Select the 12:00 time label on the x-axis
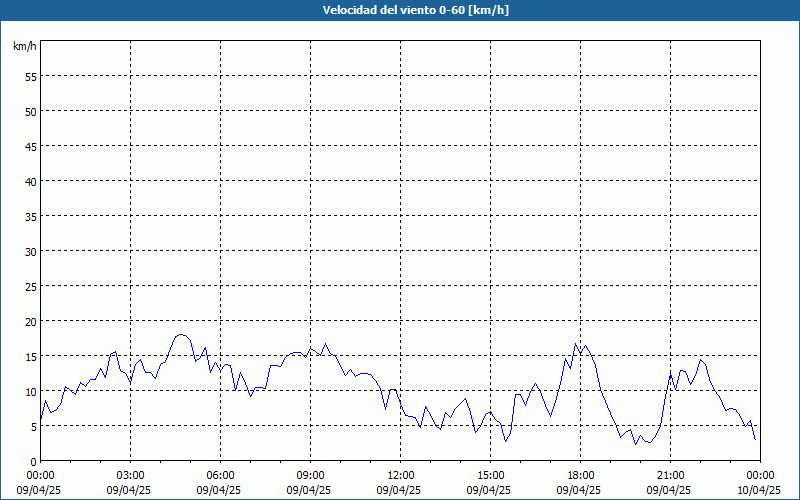The width and height of the screenshot is (800, 500). [401, 475]
